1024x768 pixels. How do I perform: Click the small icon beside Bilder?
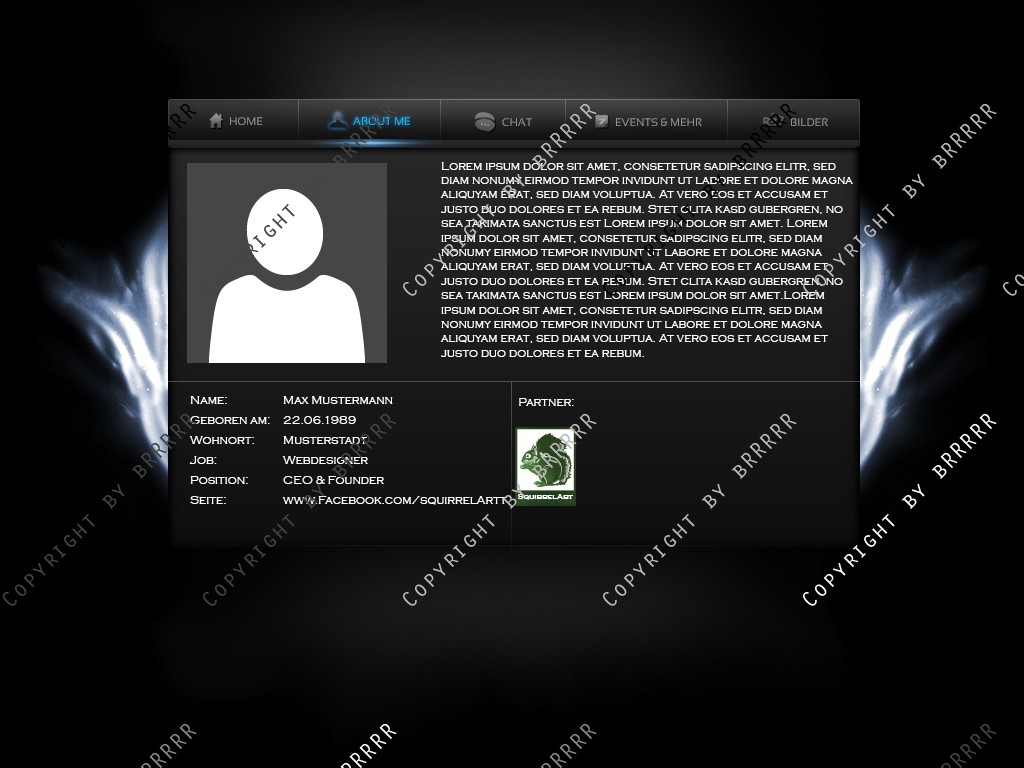pos(771,121)
